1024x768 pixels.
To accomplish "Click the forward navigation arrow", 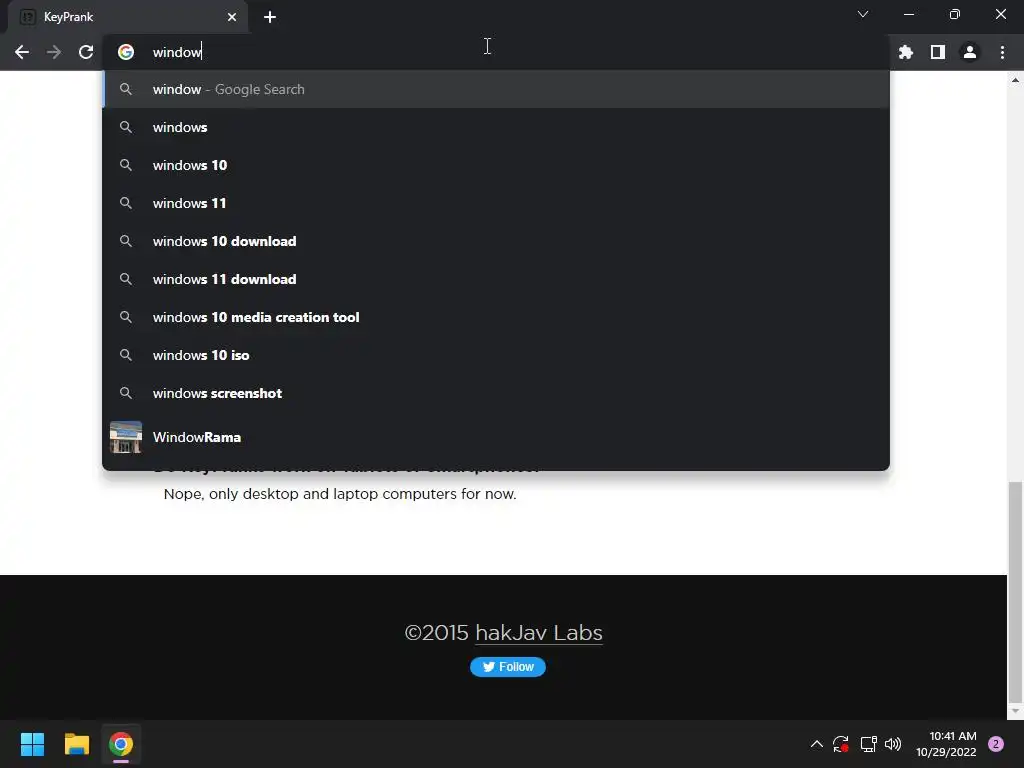I will coord(54,52).
